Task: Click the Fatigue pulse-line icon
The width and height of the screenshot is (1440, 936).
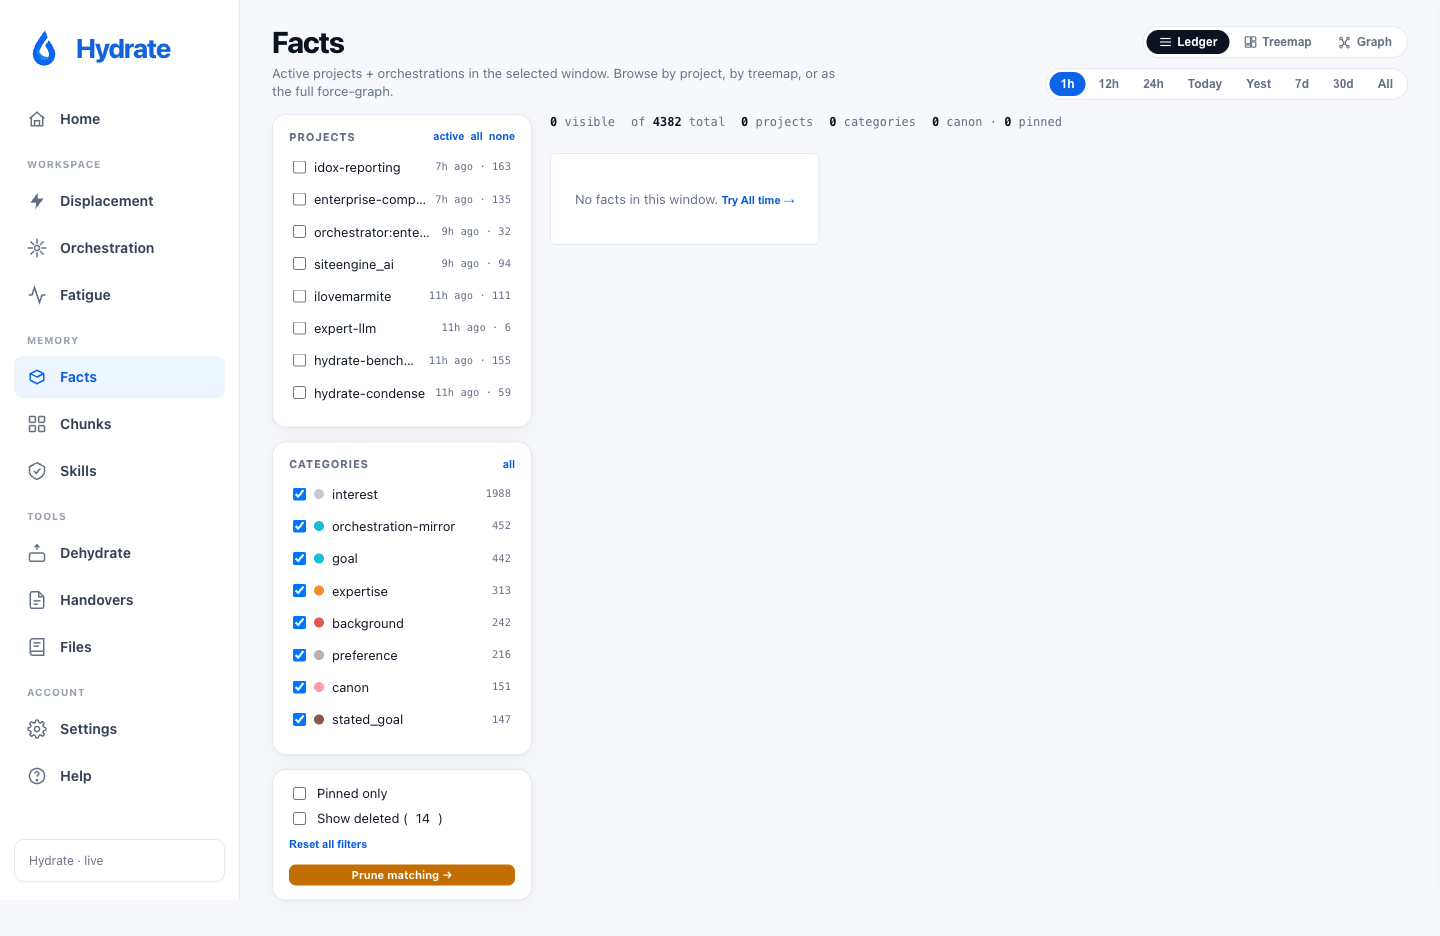Action: pos(37,295)
